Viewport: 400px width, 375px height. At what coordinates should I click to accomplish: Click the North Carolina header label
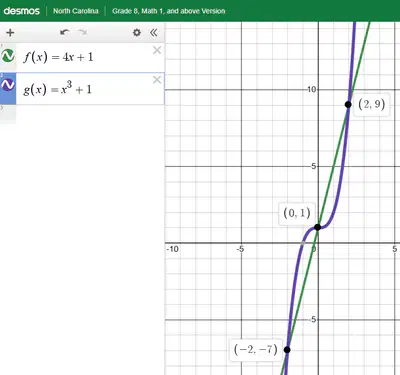pos(76,11)
